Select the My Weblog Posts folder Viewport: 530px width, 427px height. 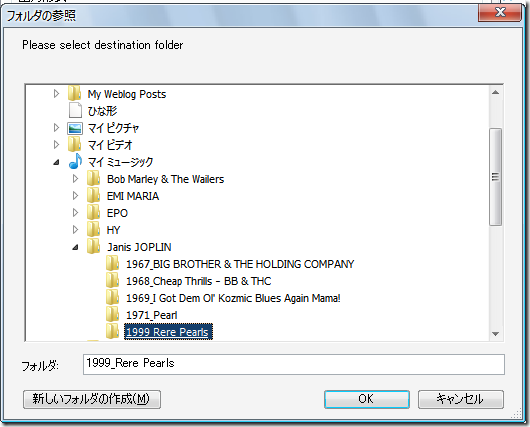[127, 94]
